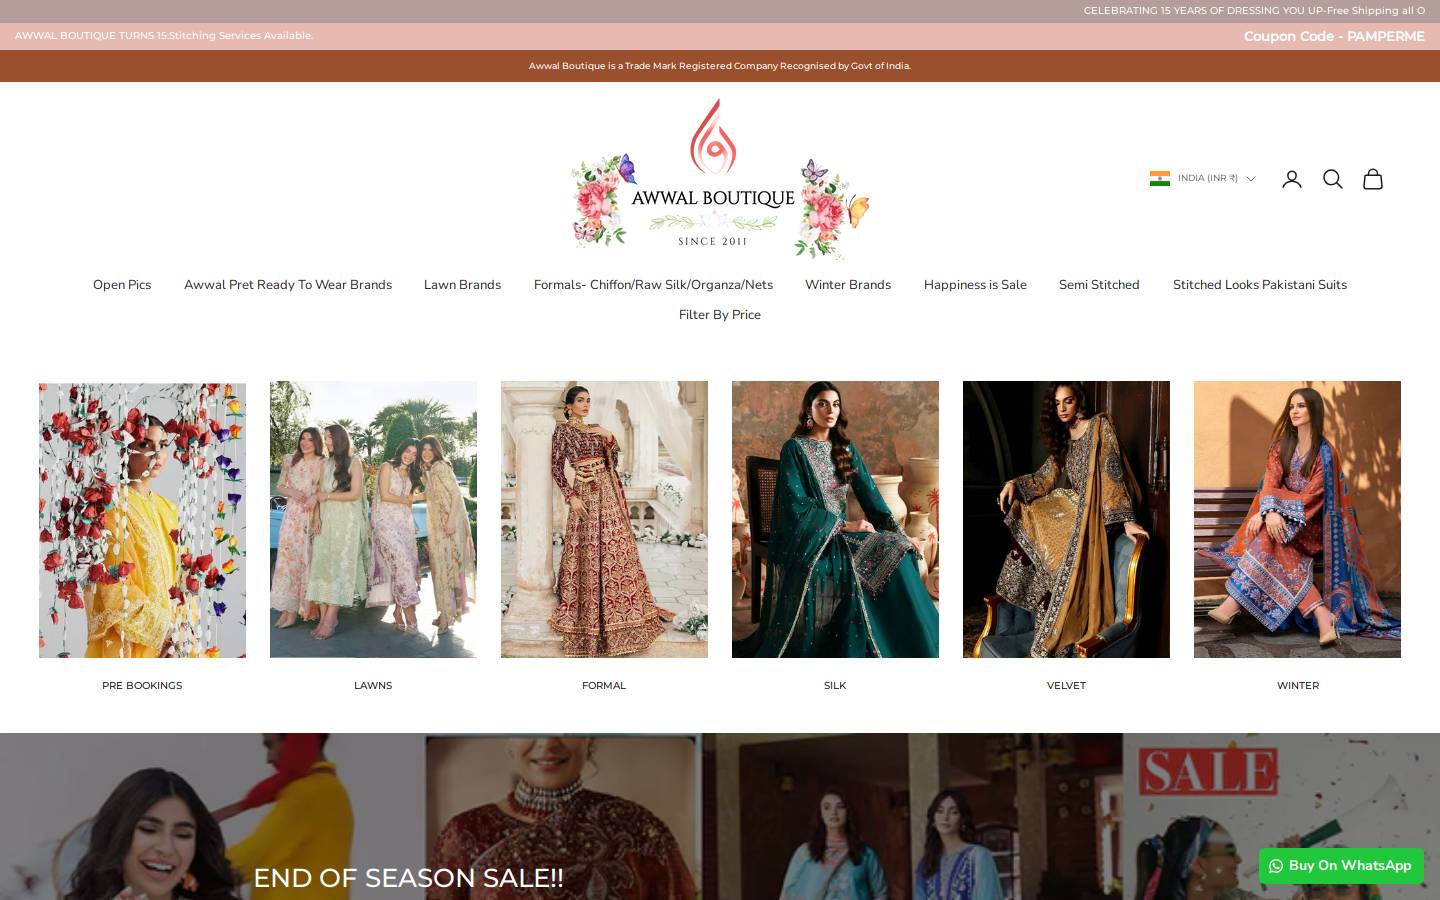Viewport: 1440px width, 900px height.
Task: Click the FORMAL label link
Action: coord(604,686)
